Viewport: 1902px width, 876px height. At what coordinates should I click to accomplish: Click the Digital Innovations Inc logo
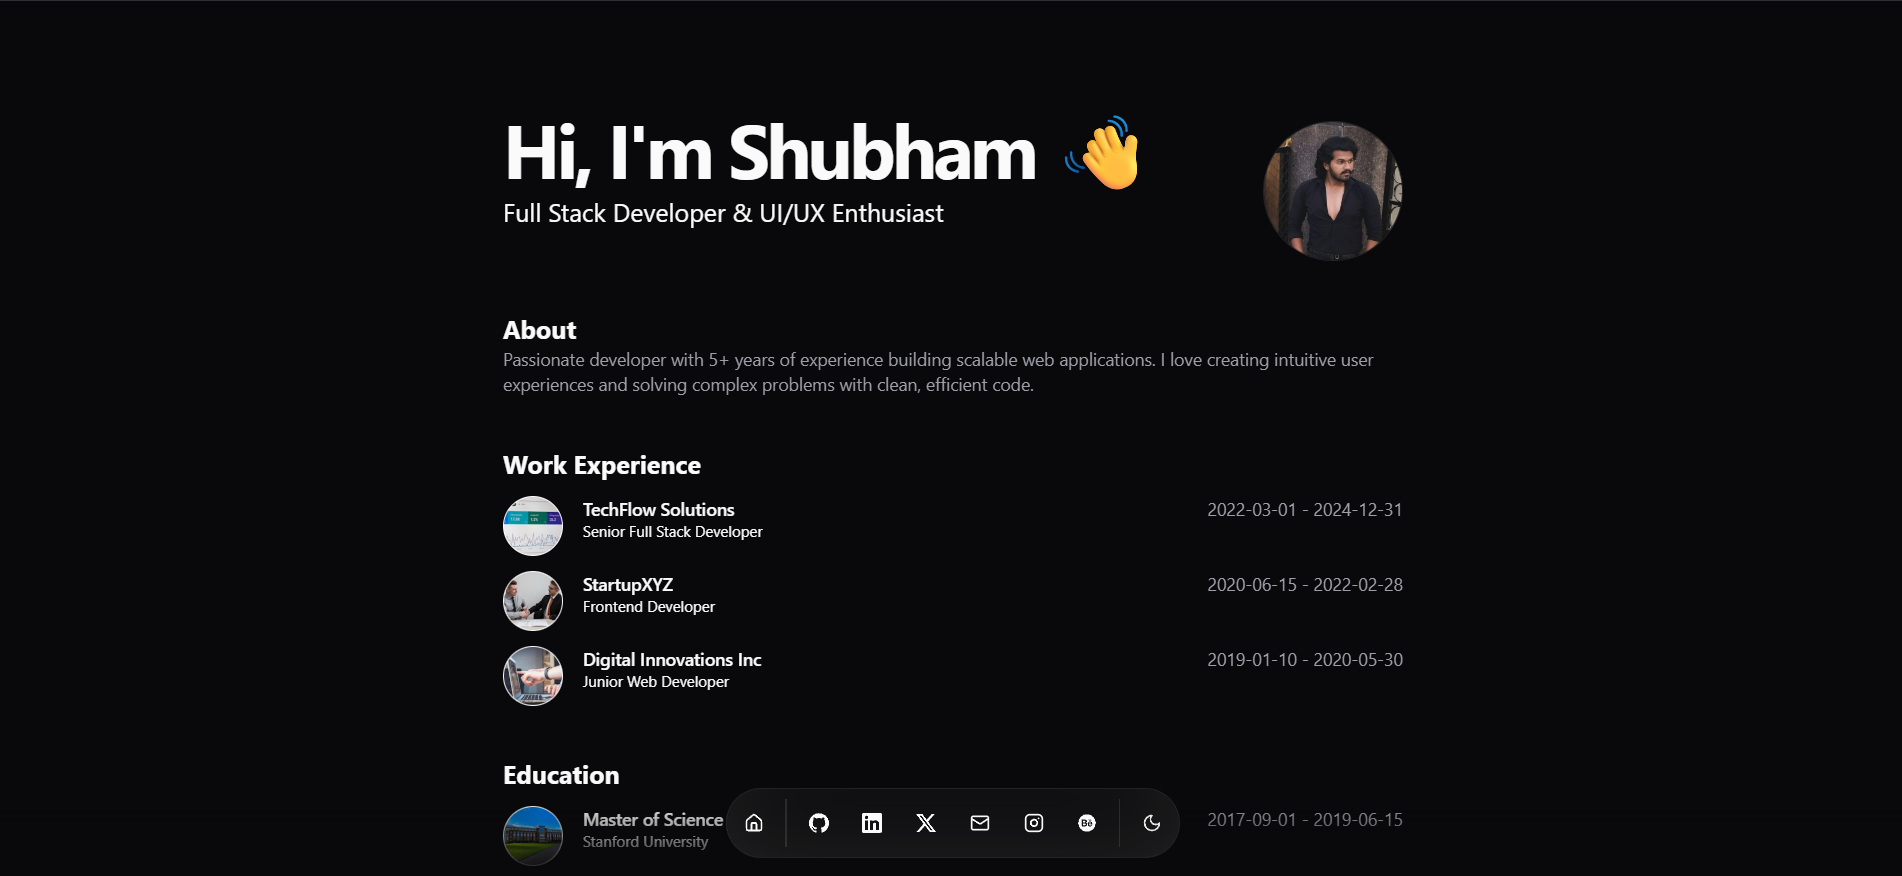coord(533,676)
